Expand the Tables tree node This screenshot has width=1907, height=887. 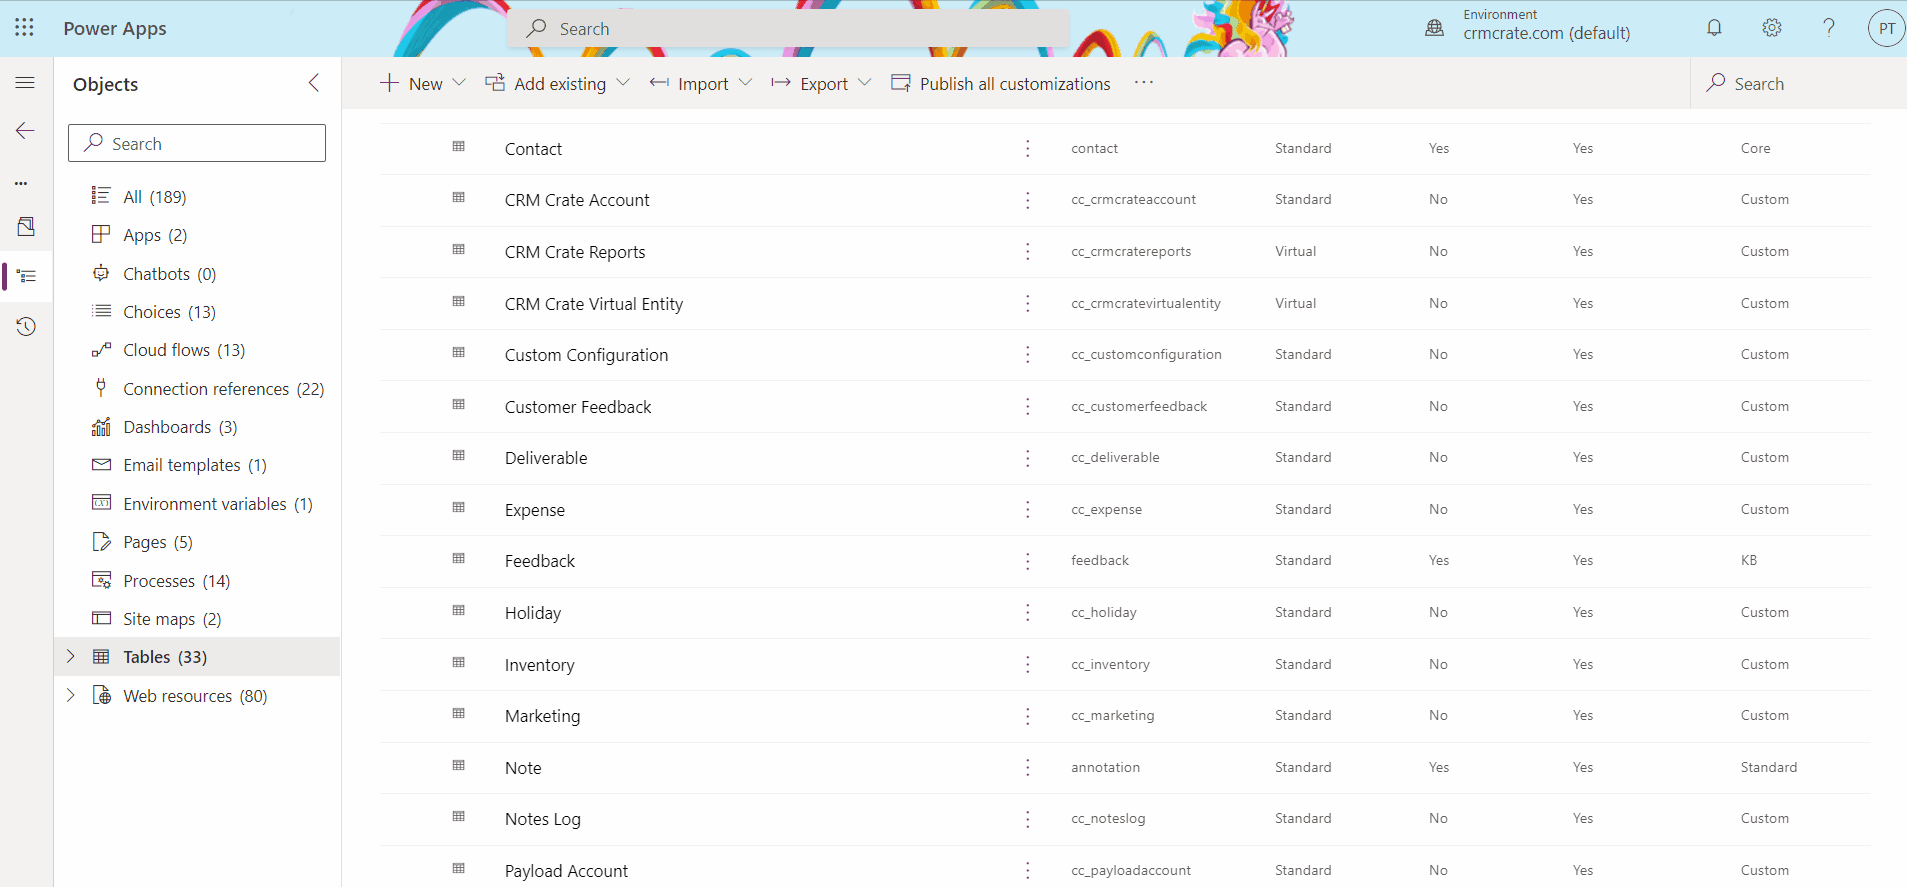pos(71,657)
